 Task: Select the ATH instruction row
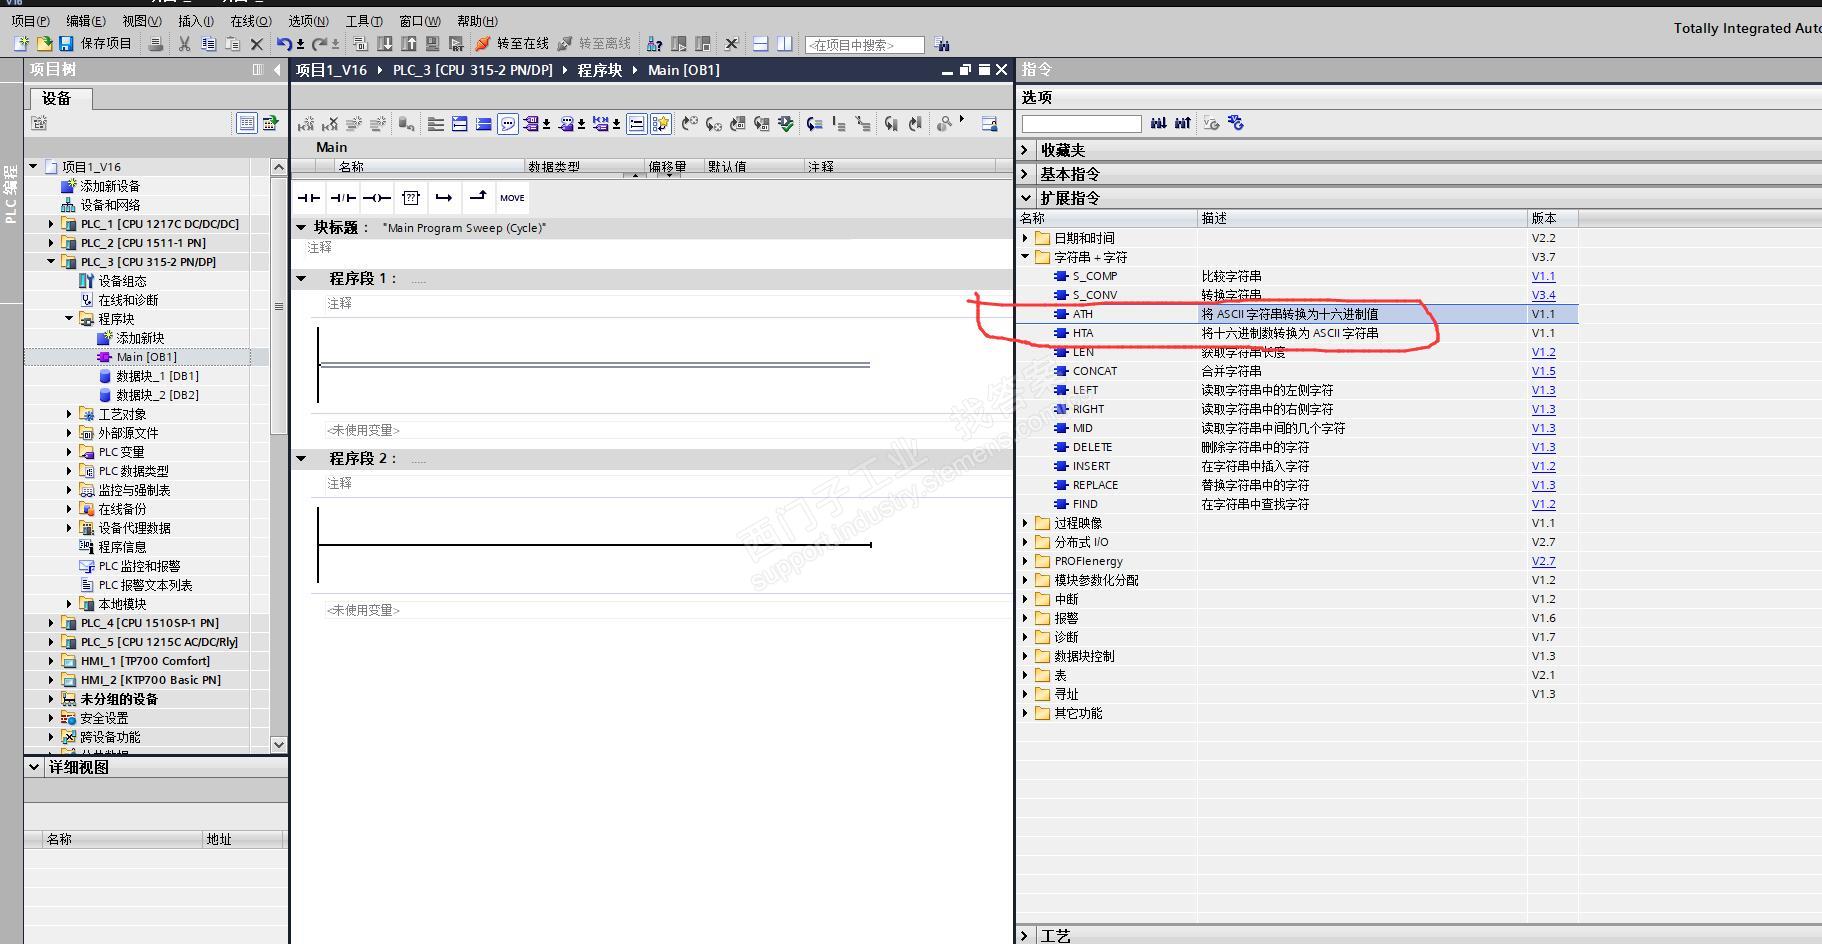tap(1298, 314)
